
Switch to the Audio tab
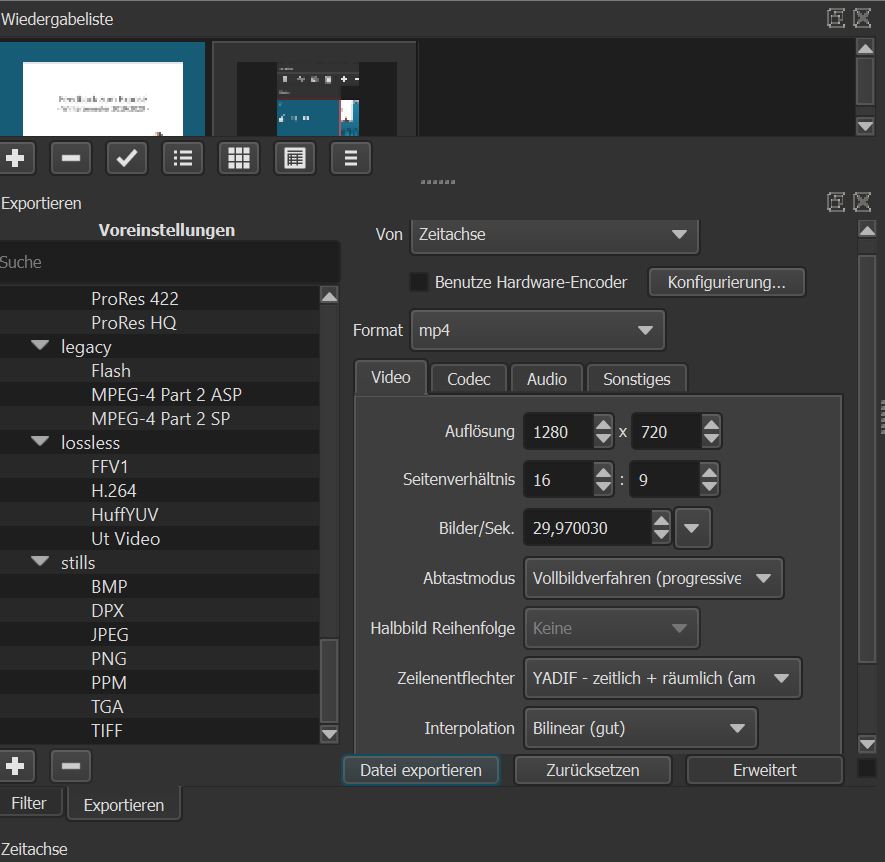tap(547, 379)
